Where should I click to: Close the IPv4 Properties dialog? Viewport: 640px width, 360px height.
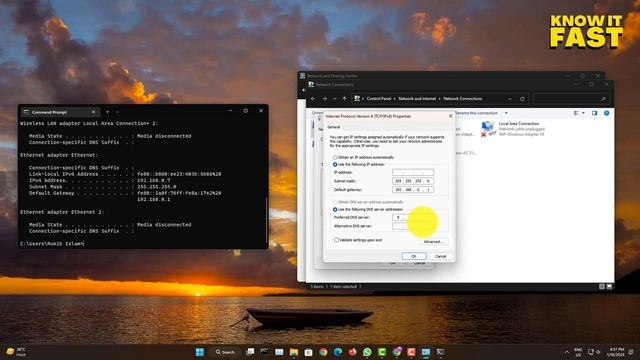[451, 116]
